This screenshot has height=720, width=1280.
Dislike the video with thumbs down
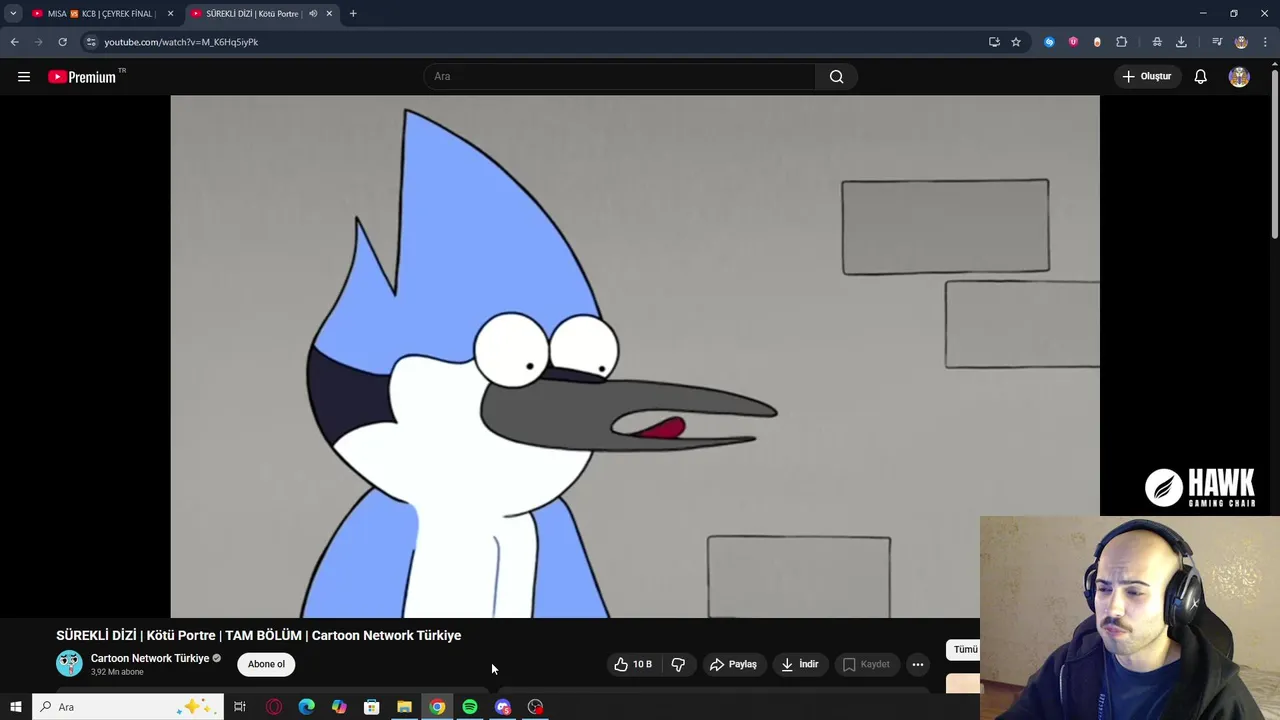(678, 664)
